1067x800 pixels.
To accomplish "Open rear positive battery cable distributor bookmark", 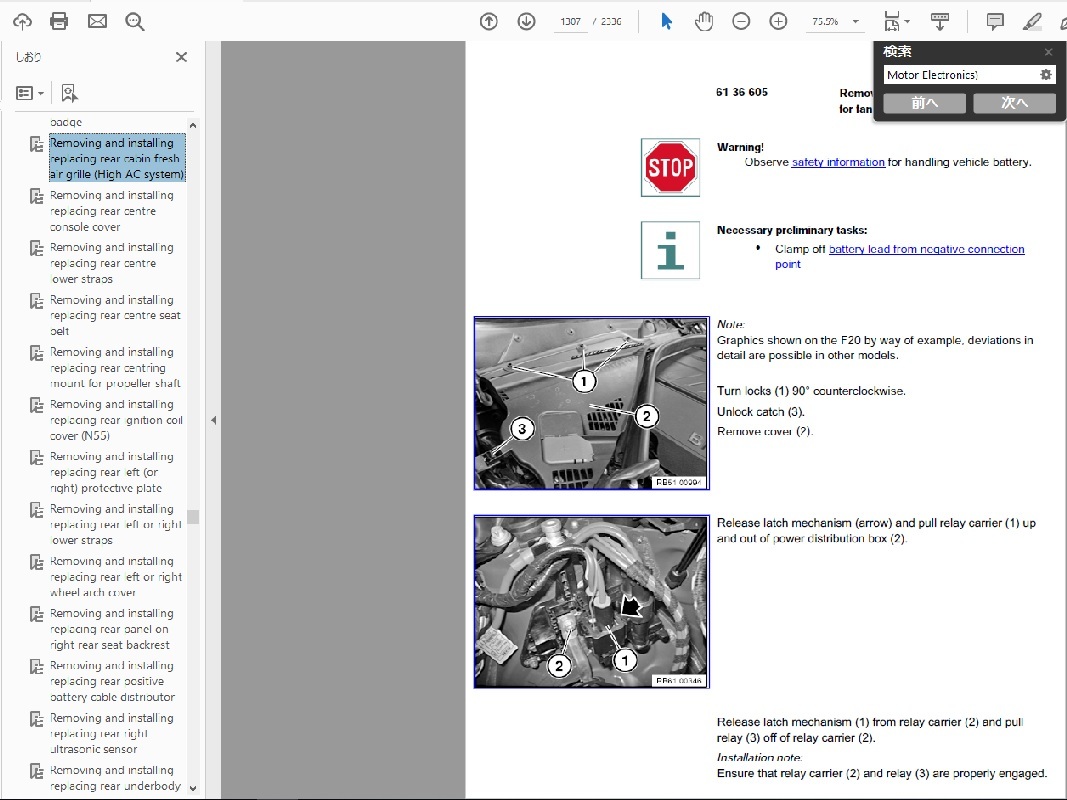I will (x=112, y=682).
